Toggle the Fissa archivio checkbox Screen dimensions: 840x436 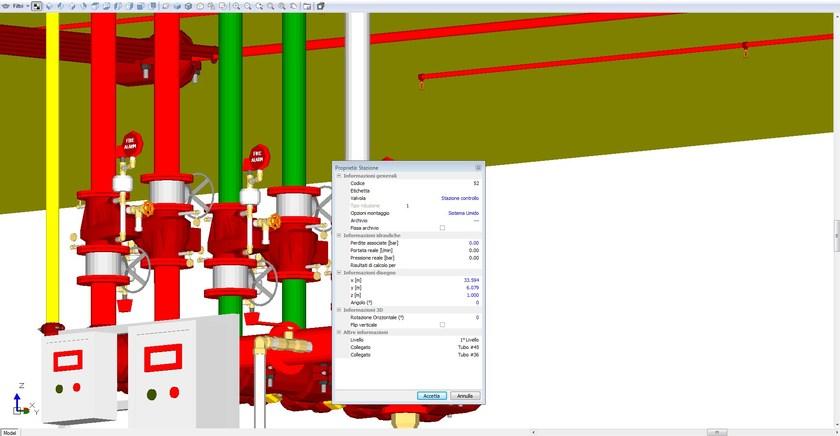(442, 228)
